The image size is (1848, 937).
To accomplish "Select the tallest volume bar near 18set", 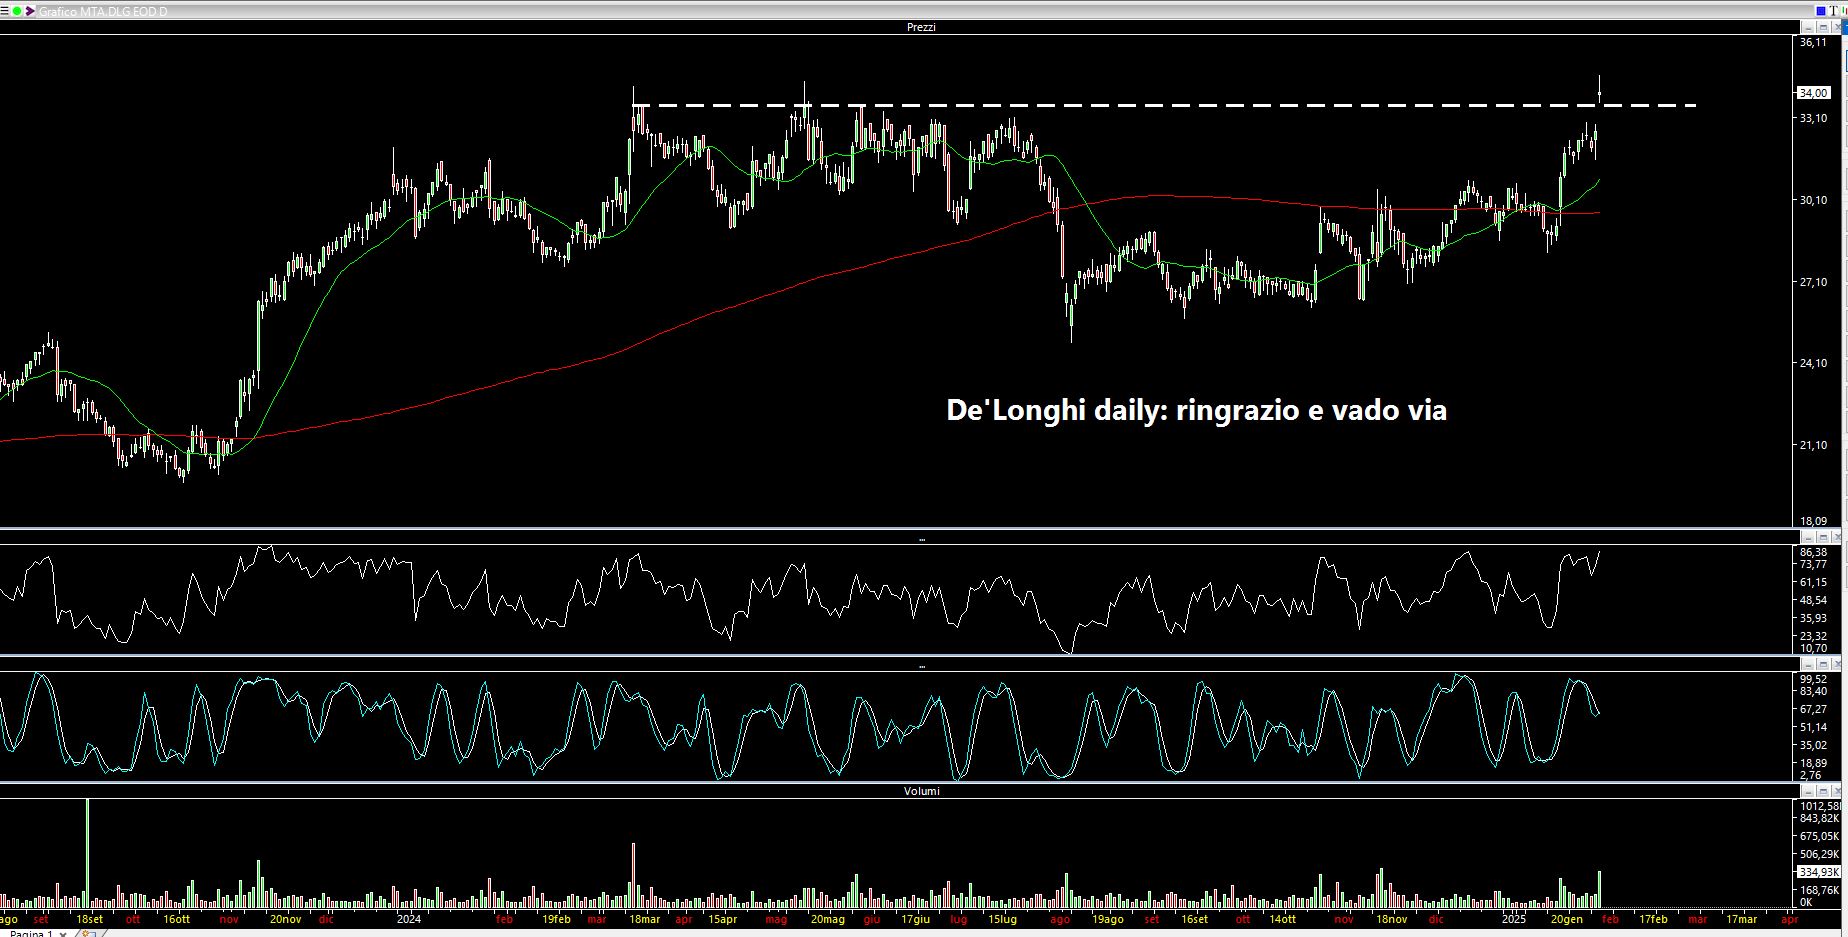I will pos(87,853).
